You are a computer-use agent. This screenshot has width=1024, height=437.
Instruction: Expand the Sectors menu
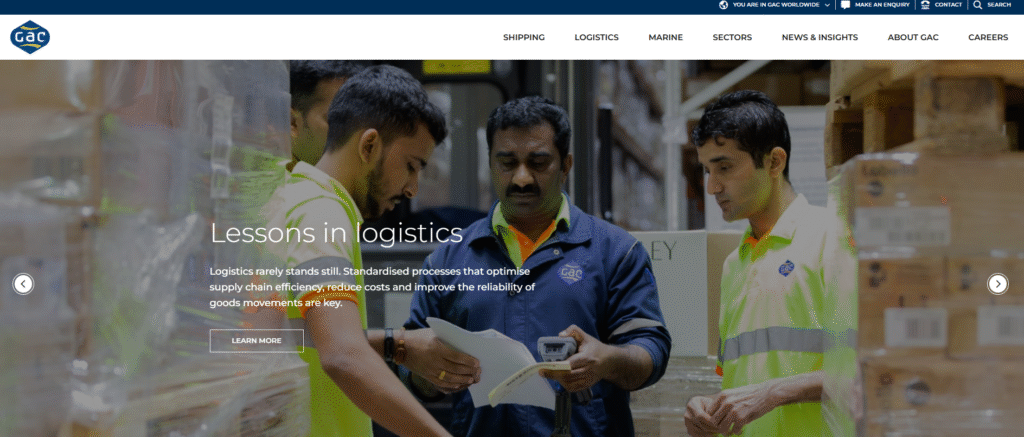(732, 37)
